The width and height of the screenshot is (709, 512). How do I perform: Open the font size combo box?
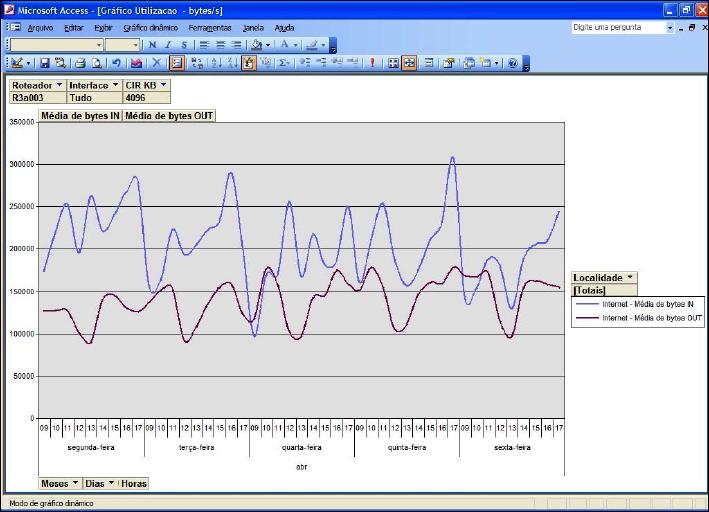click(122, 45)
